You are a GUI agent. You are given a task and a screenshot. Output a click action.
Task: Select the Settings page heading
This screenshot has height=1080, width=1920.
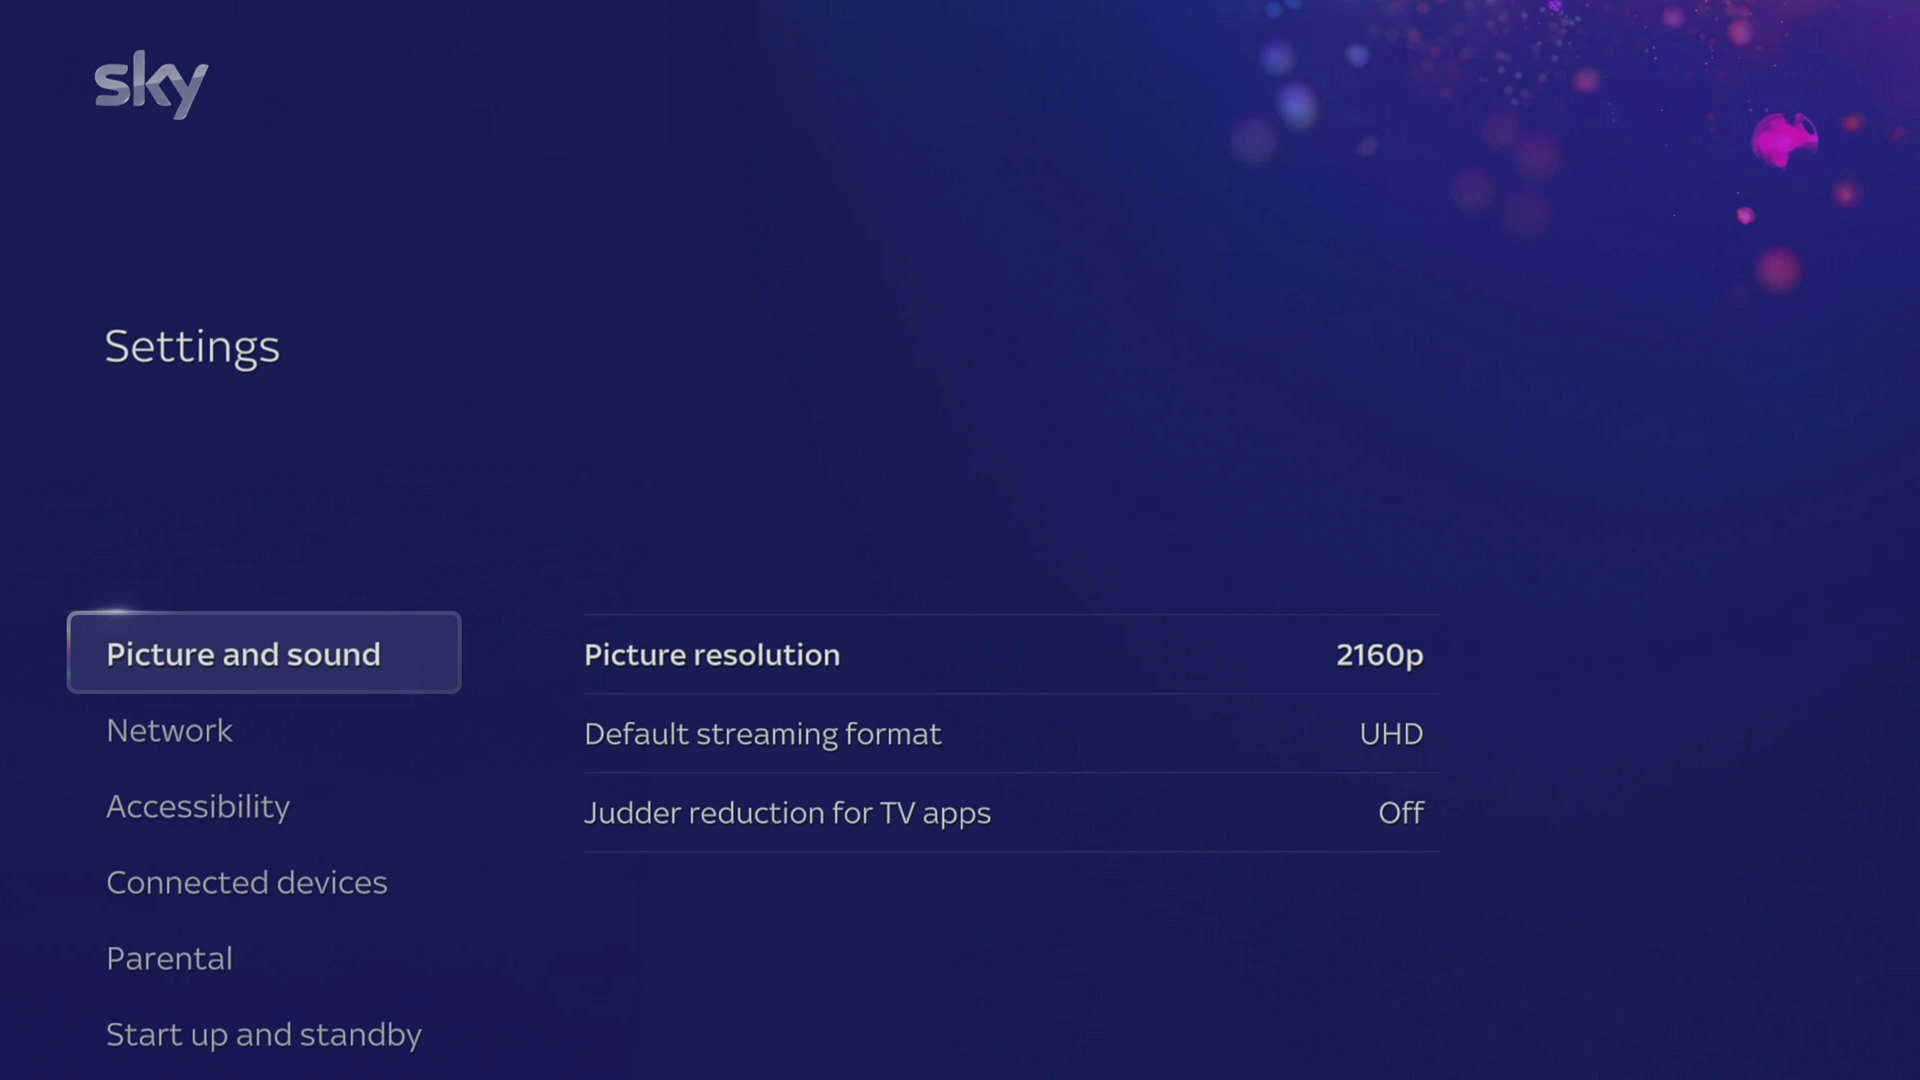(x=192, y=347)
